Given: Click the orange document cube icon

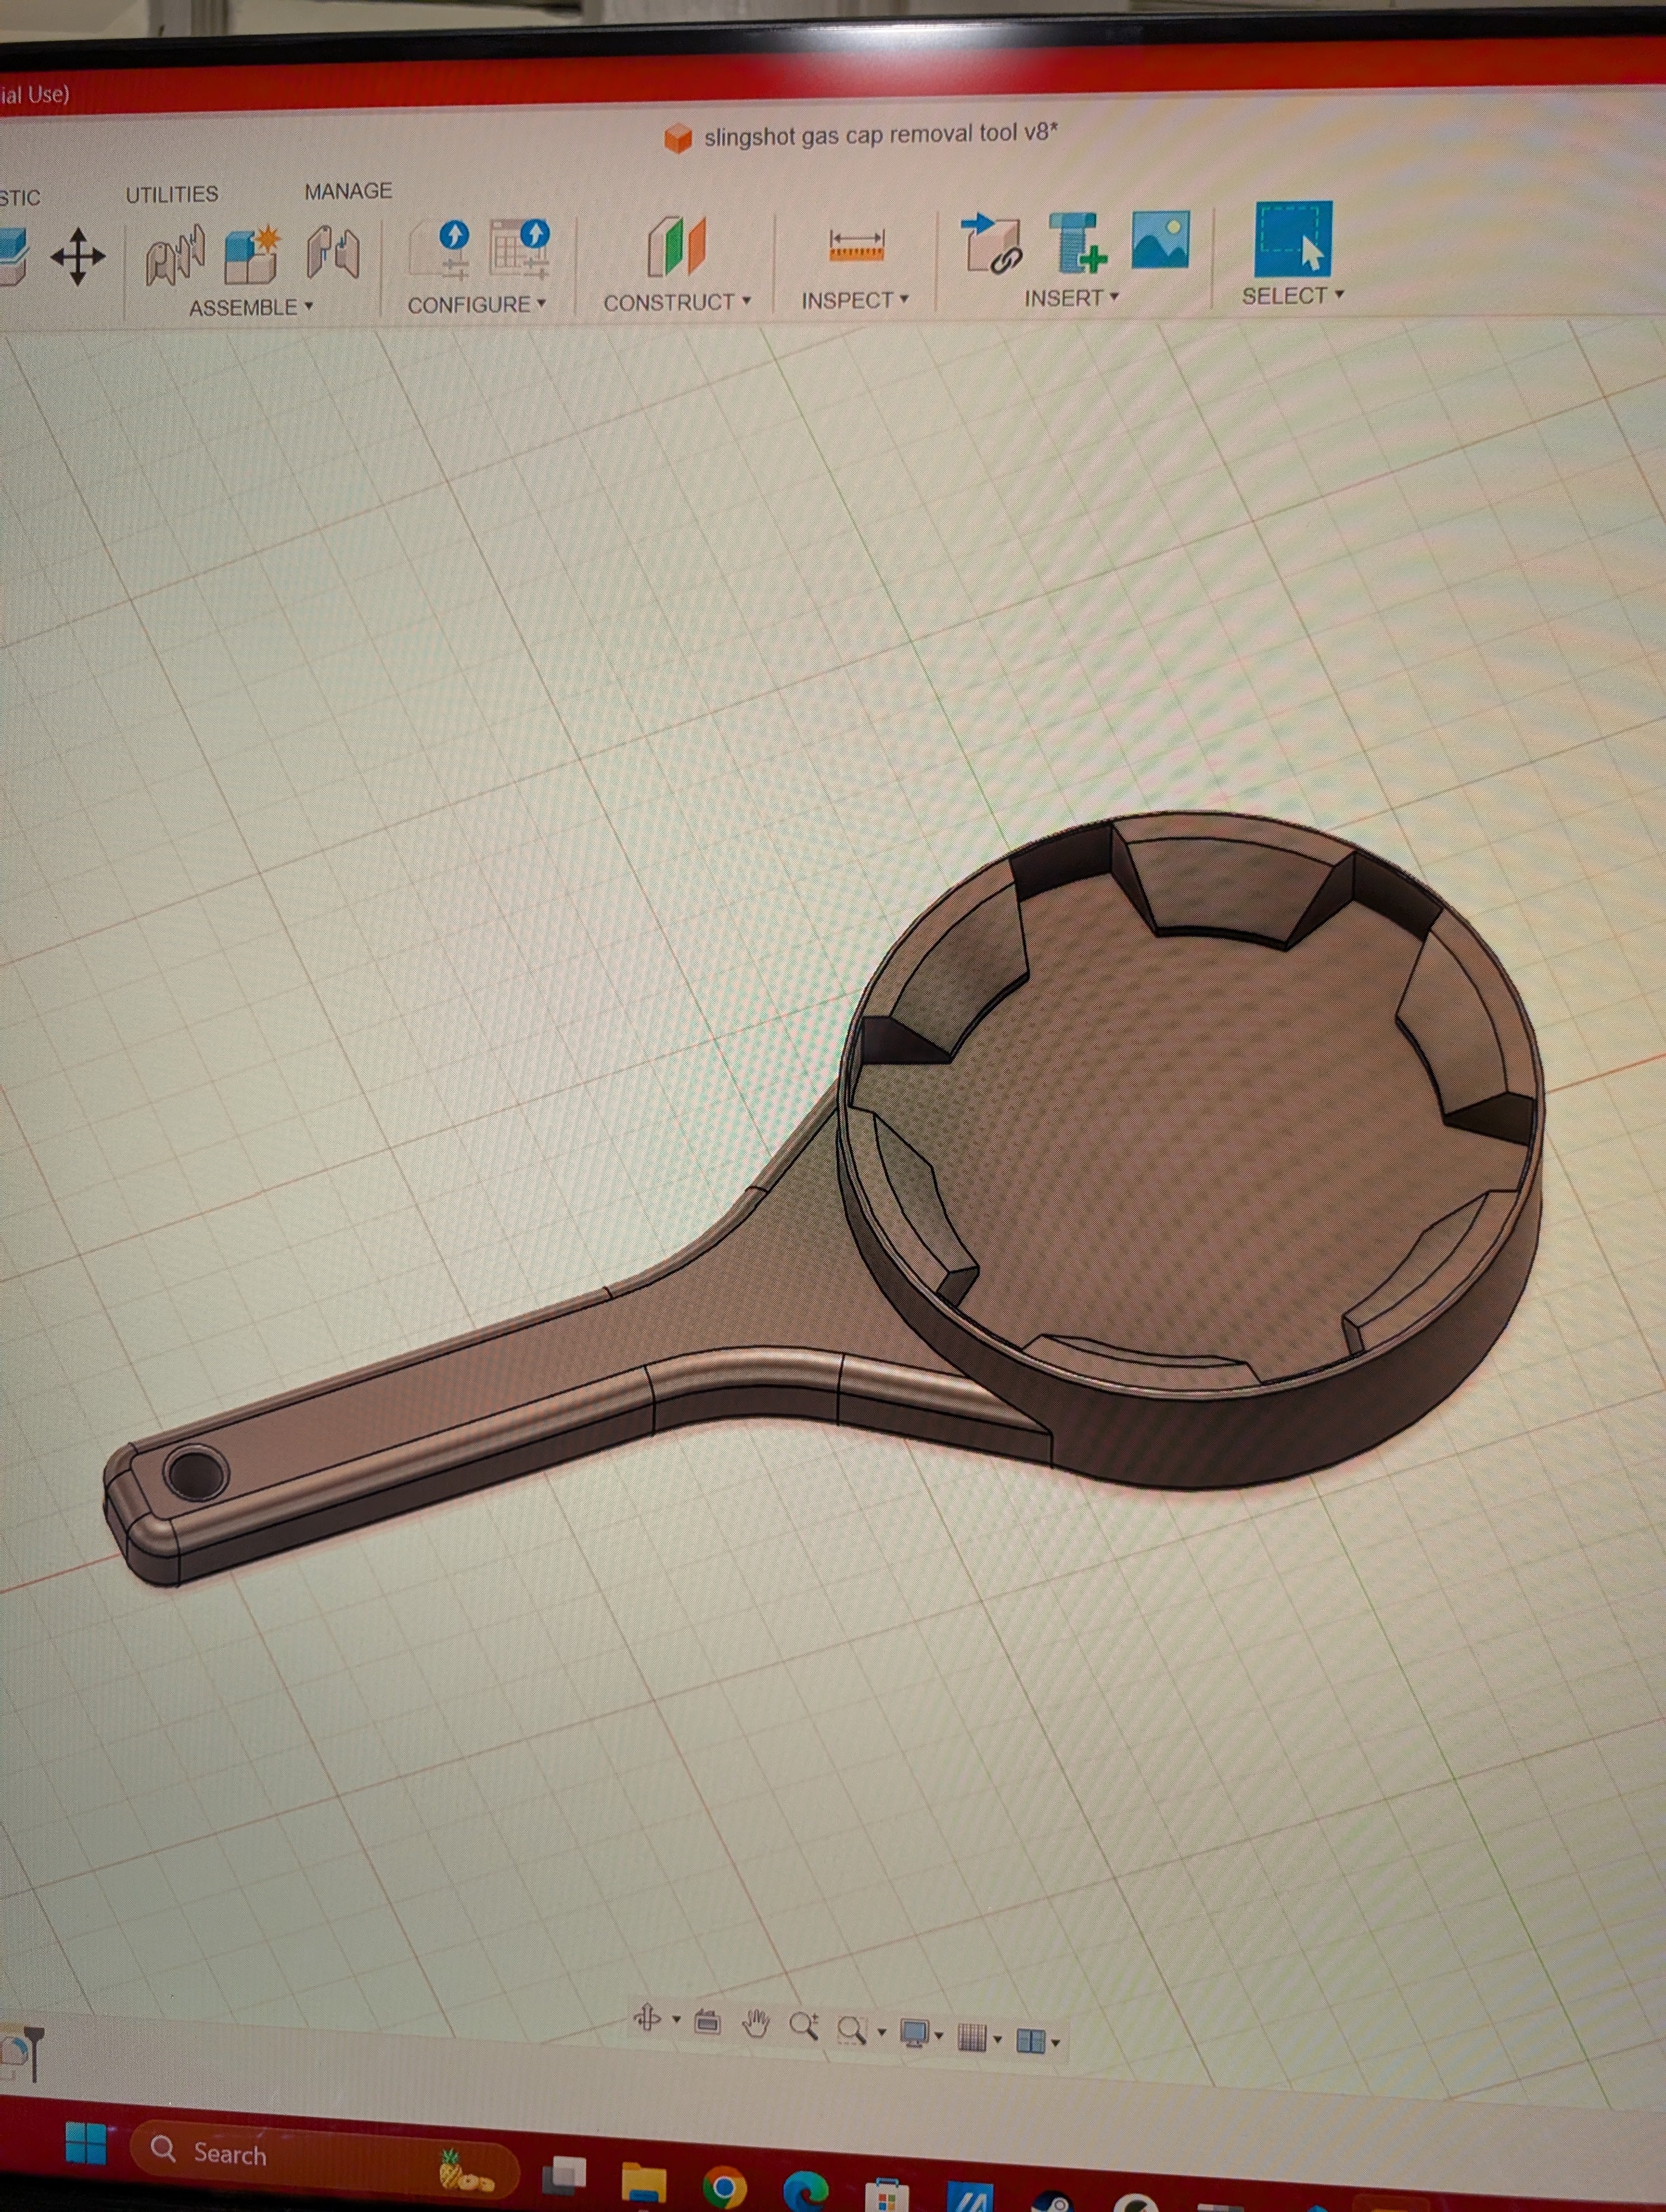Looking at the screenshot, I should (678, 138).
